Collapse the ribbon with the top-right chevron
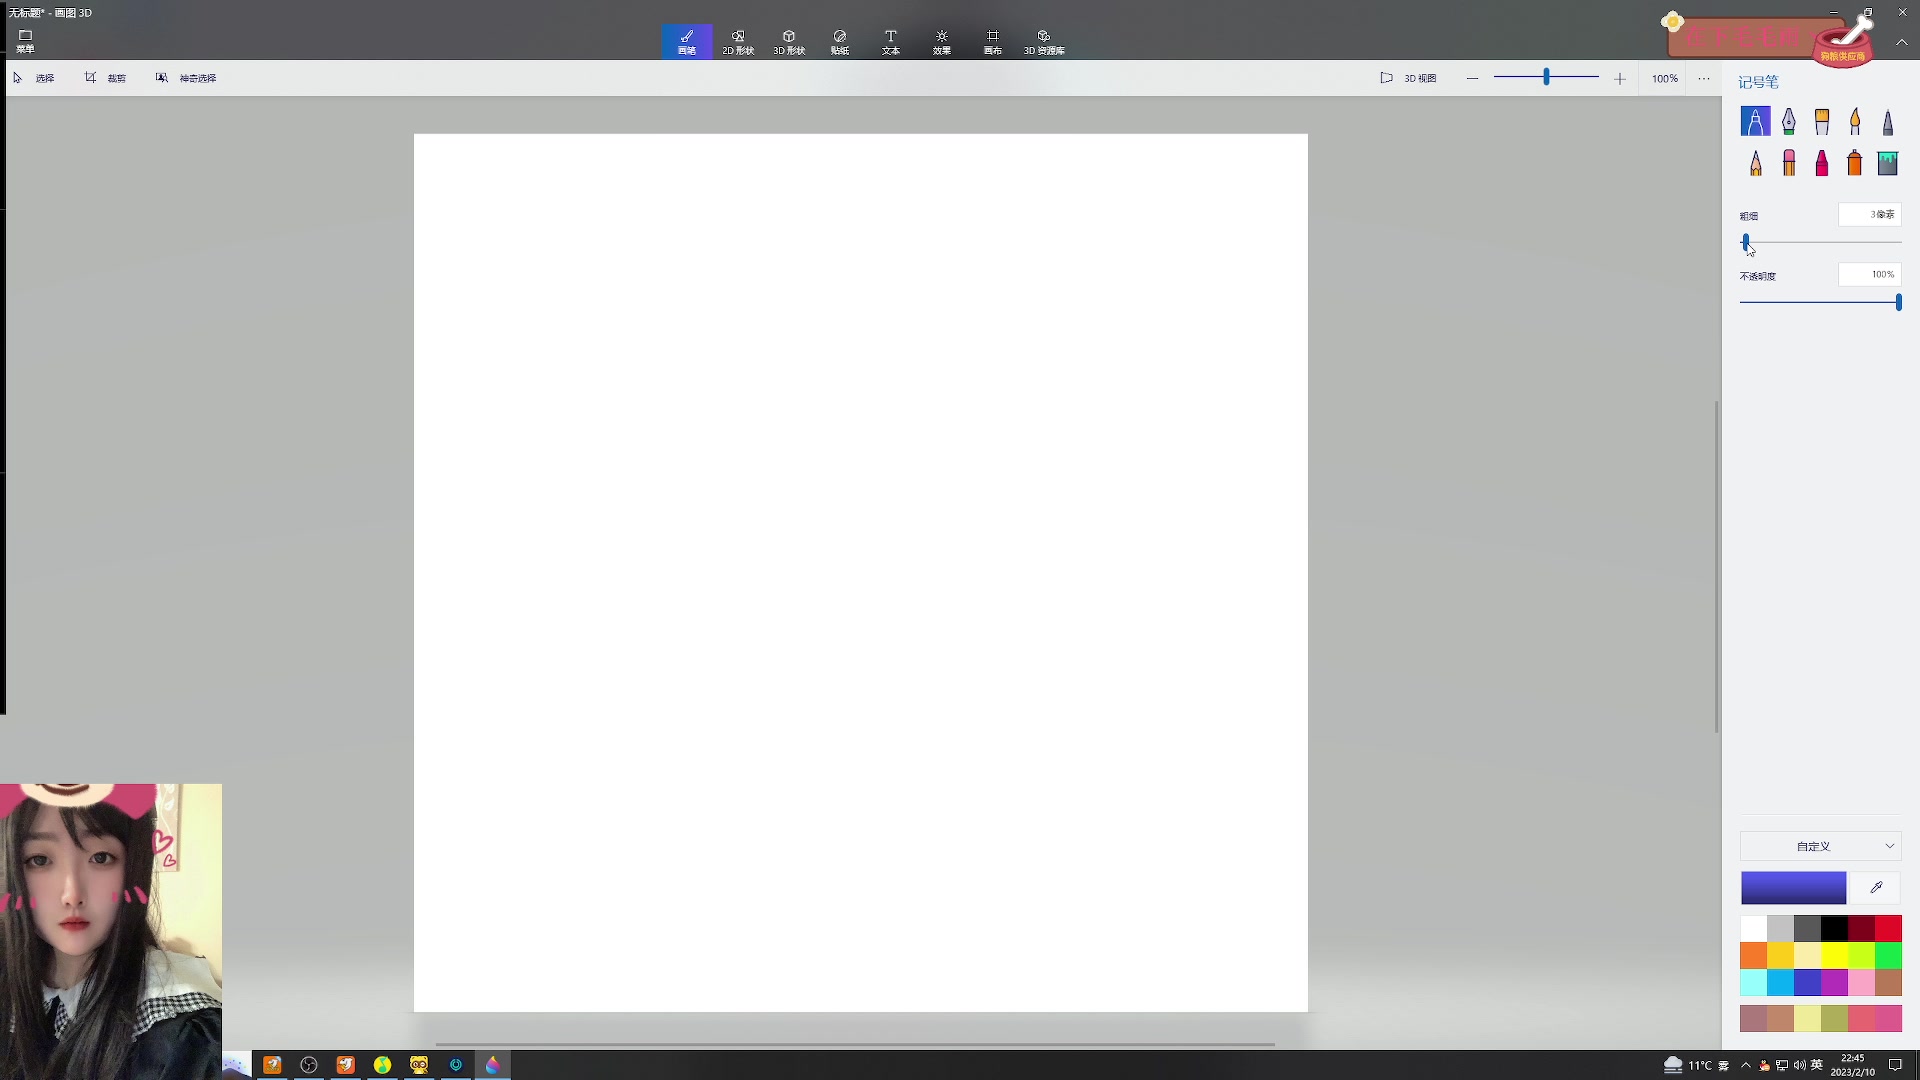 click(x=1901, y=42)
